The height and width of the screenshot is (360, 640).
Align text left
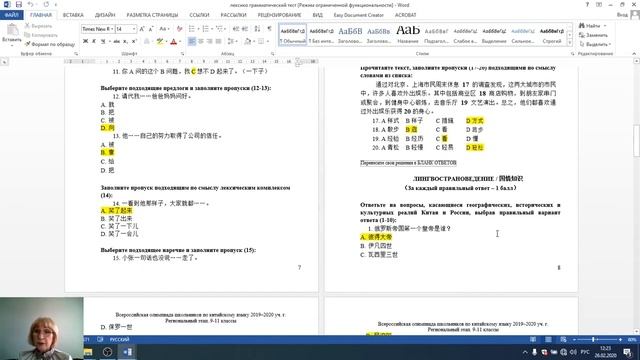192,41
